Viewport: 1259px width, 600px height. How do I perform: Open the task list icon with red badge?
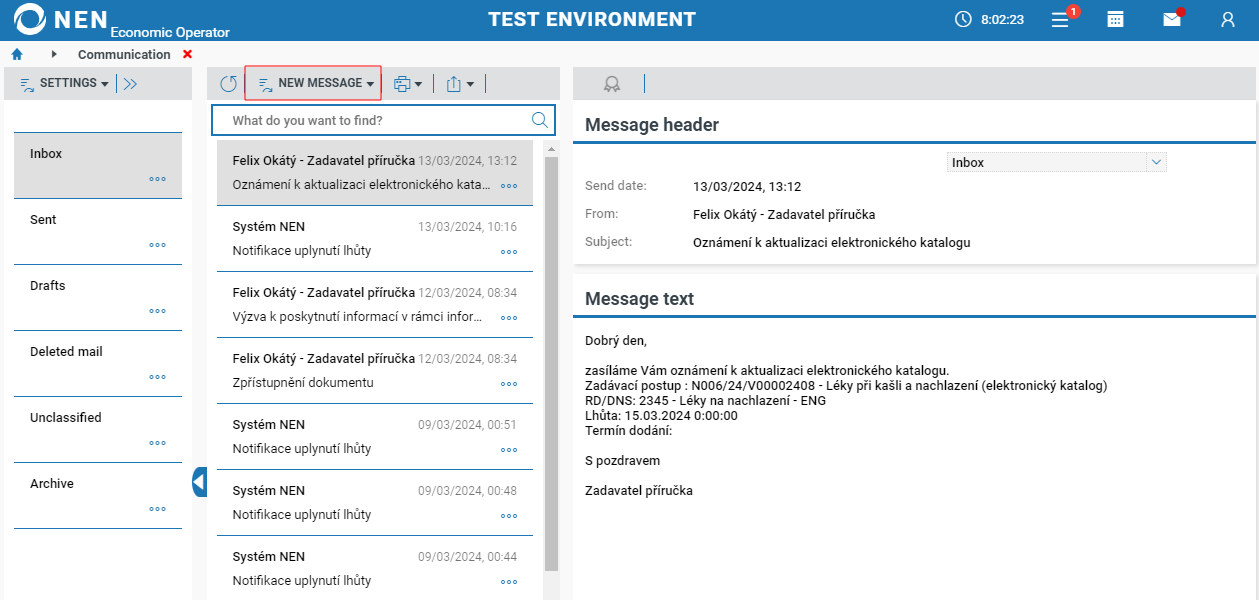pos(1061,19)
